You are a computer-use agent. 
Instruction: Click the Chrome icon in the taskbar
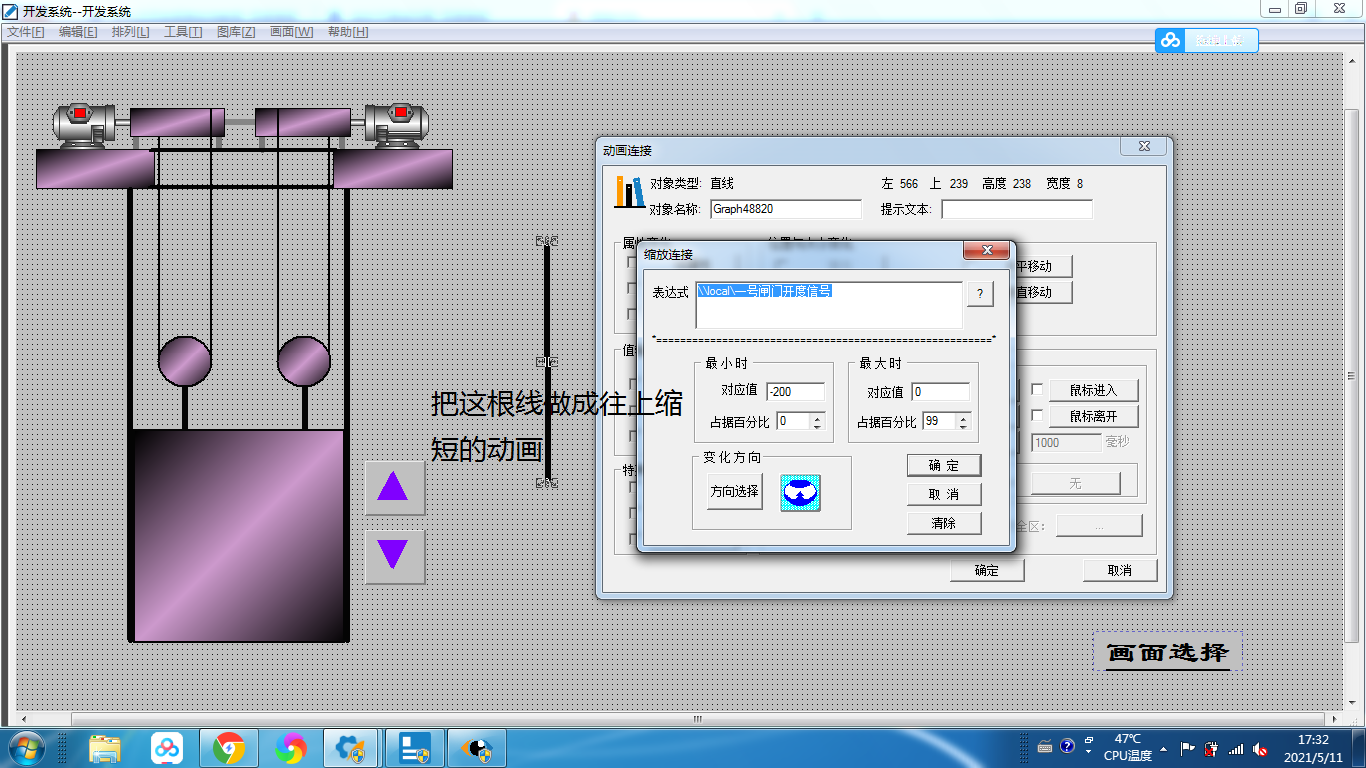click(229, 748)
